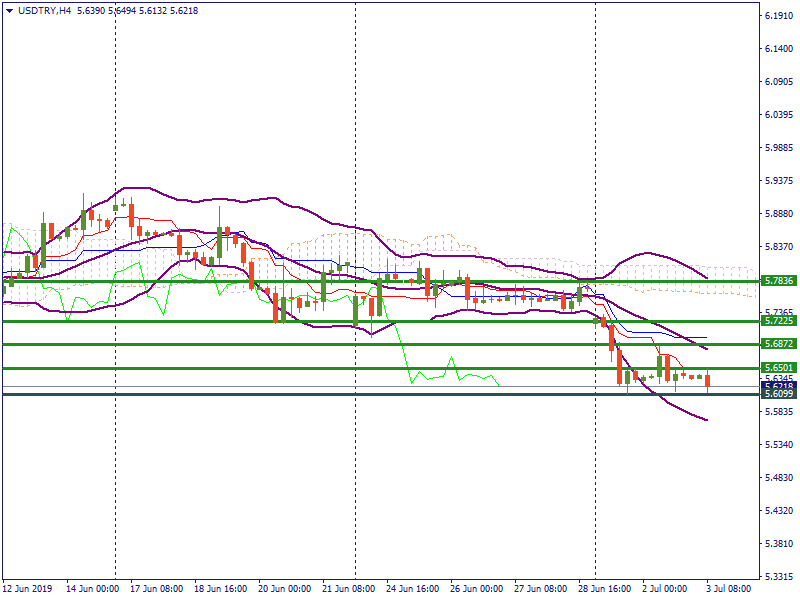Image resolution: width=800 pixels, height=600 pixels.
Task: Click the 5.3315 value on price scale
Action: click(x=778, y=577)
